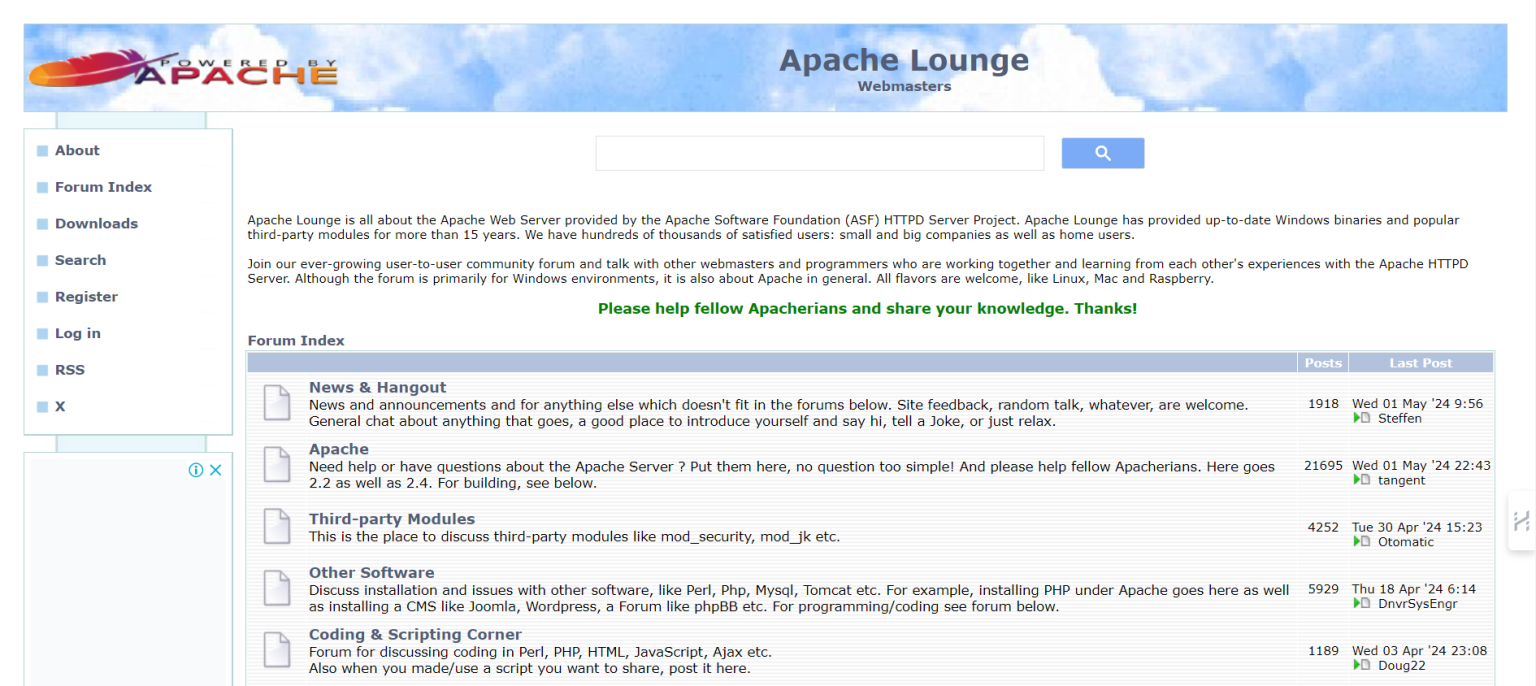Select the Third-party Modules forum icon
Image resolution: width=1536 pixels, height=686 pixels.
276,527
